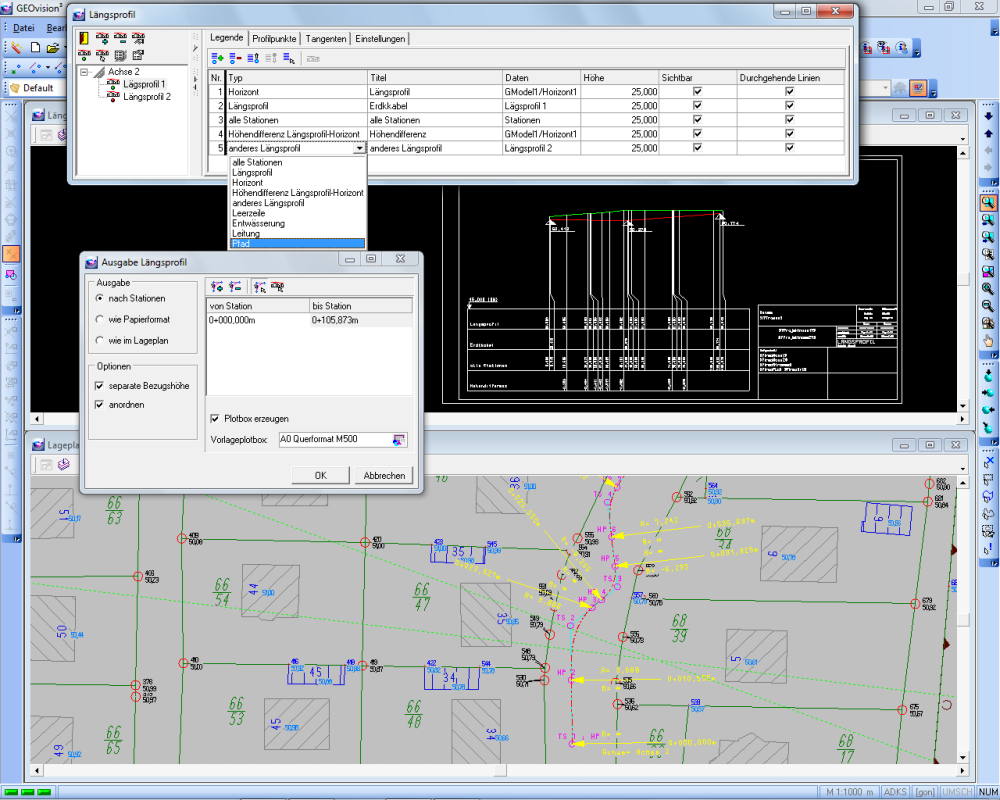This screenshot has width=1000, height=800.
Task: Click the Lageplan horizontal scrollbar thumb
Action: click(x=500, y=771)
